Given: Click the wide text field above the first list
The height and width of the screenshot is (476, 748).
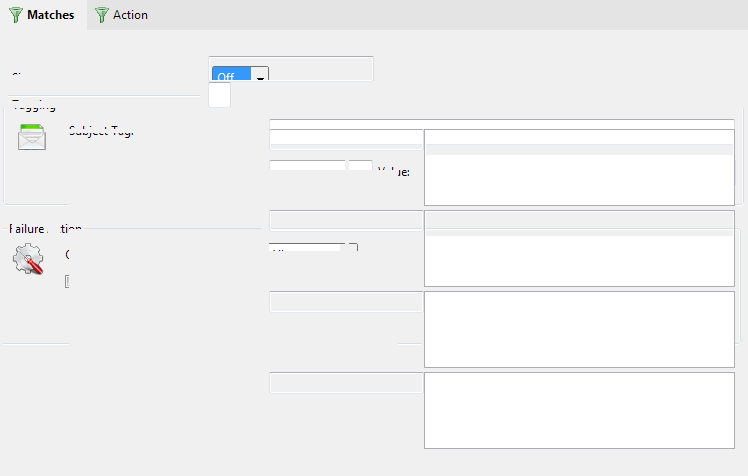Looking at the screenshot, I should pyautogui.click(x=501, y=124).
